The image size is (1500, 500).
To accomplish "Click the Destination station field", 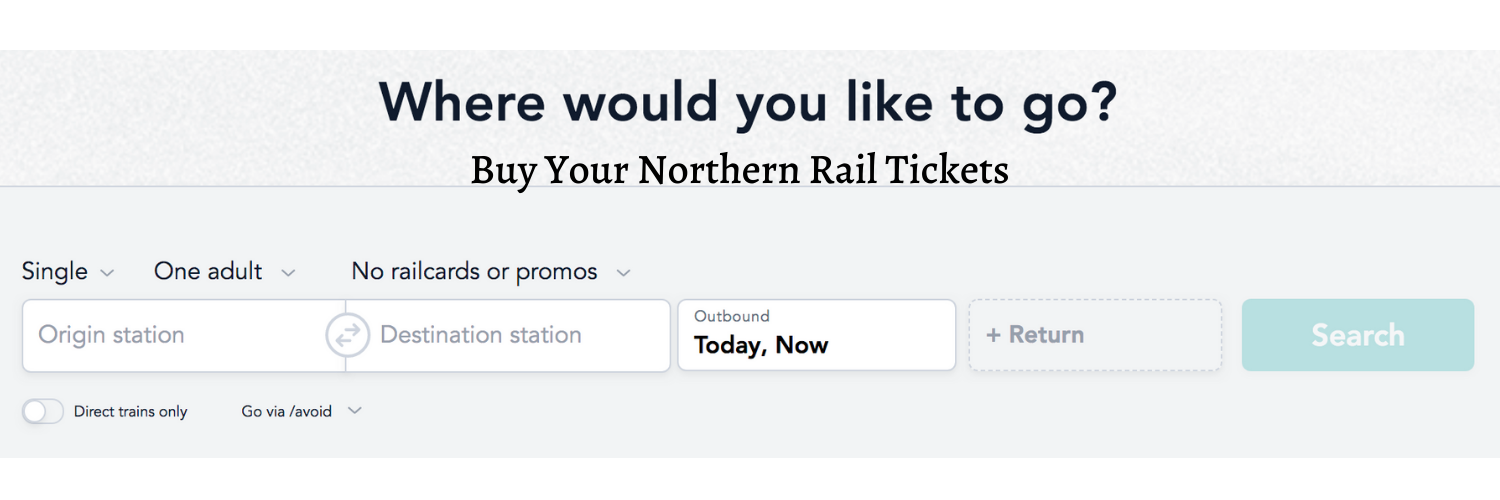I will 508,336.
